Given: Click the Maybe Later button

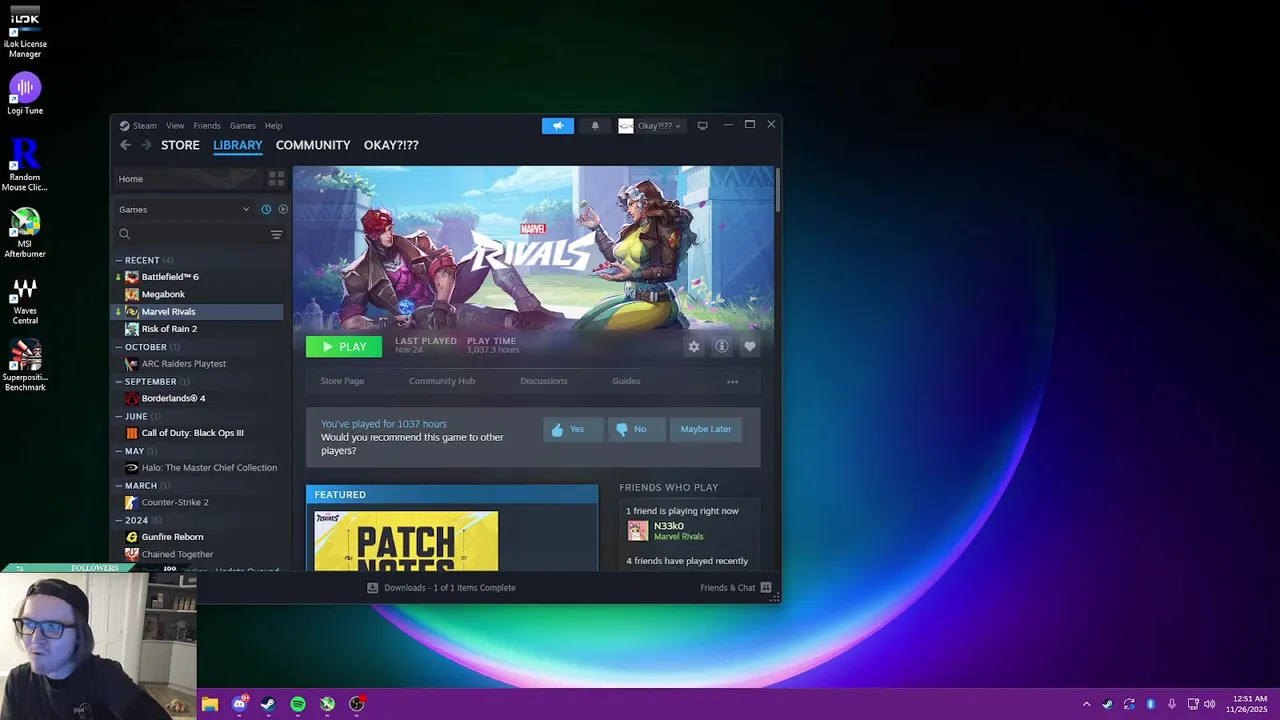Looking at the screenshot, I should [706, 429].
